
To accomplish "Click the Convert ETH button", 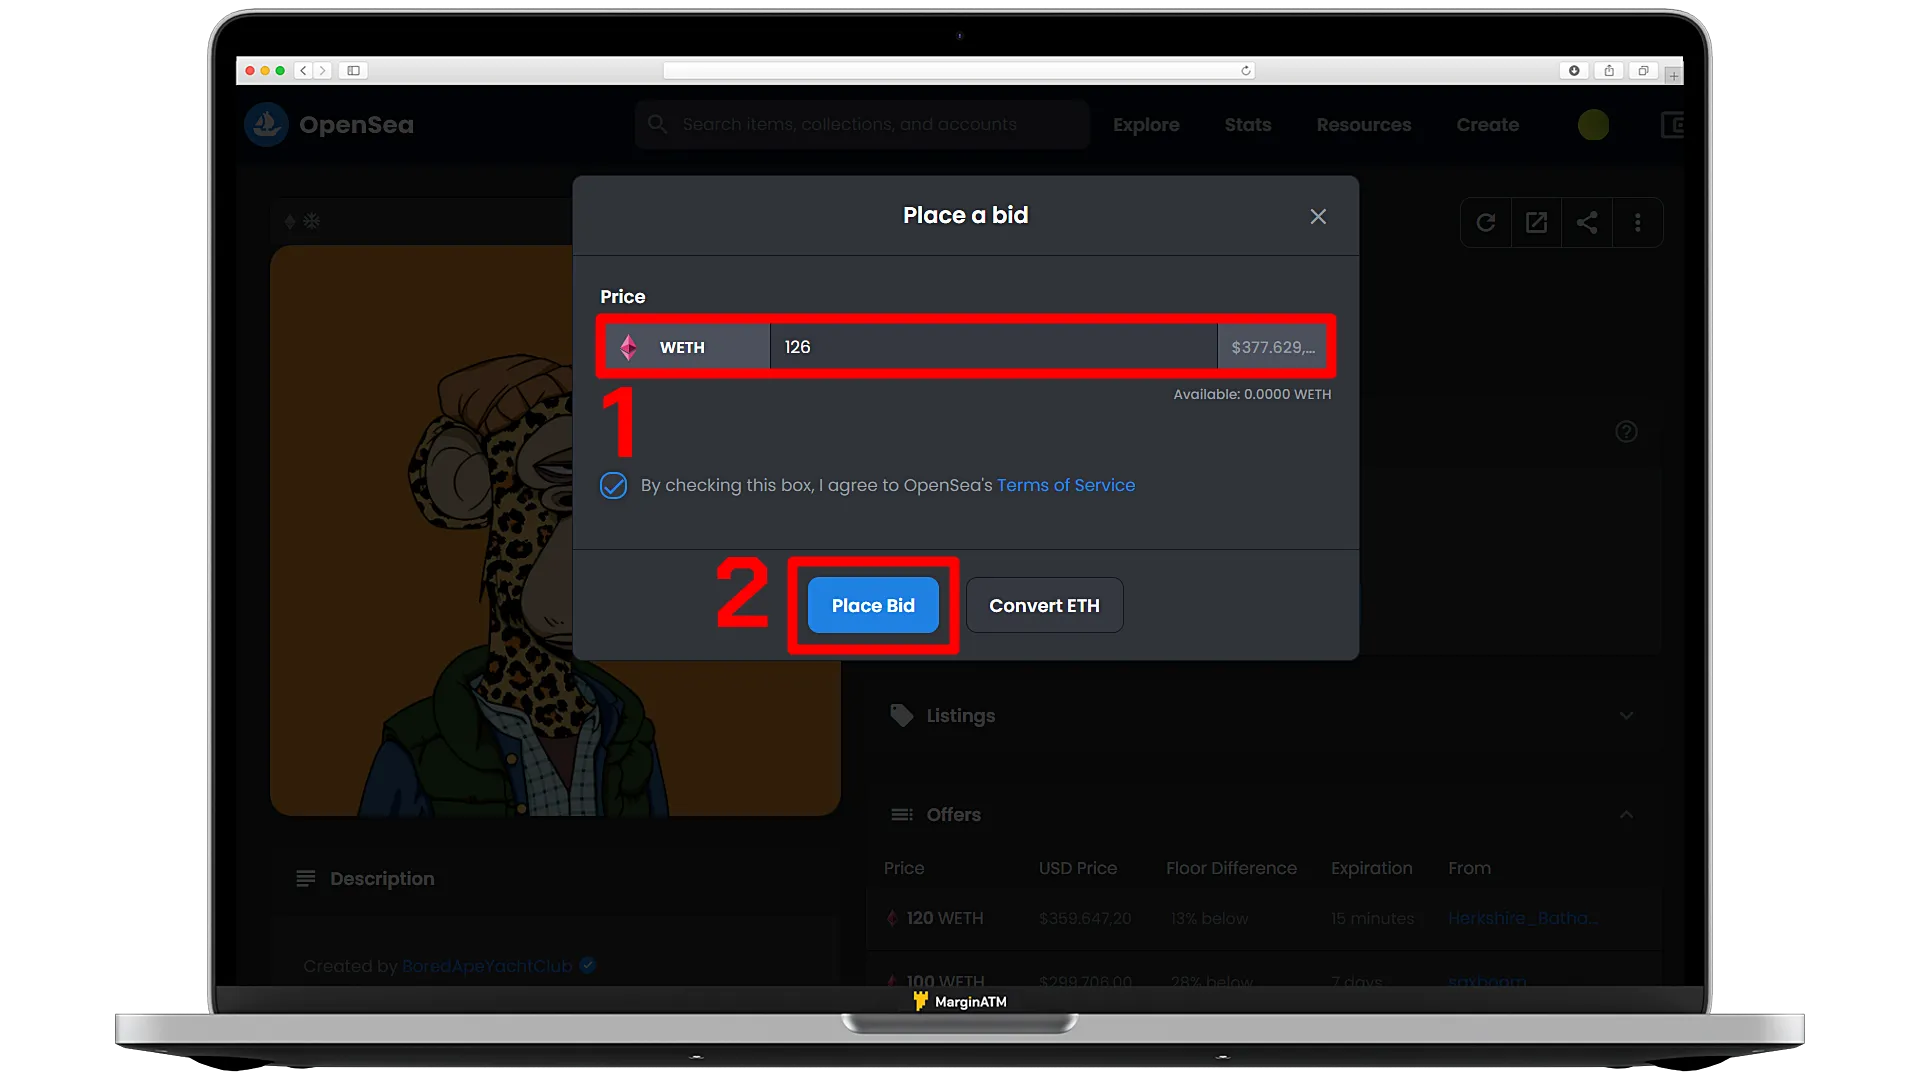I will [x=1044, y=605].
